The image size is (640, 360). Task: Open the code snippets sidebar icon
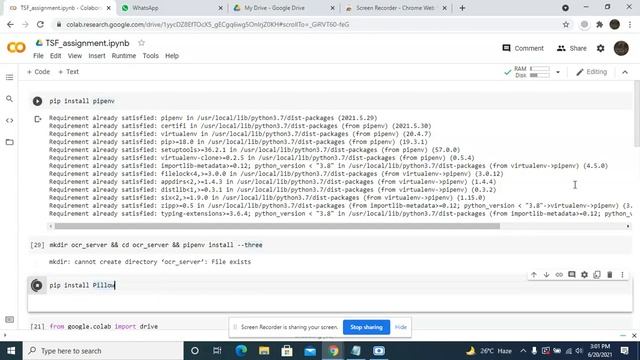9,120
